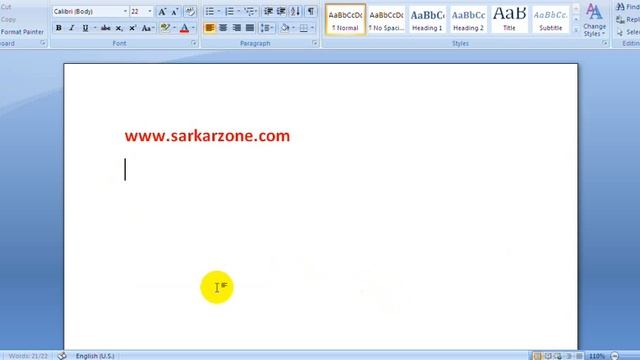Click the Find button
The image size is (640, 360).
coord(628,7)
